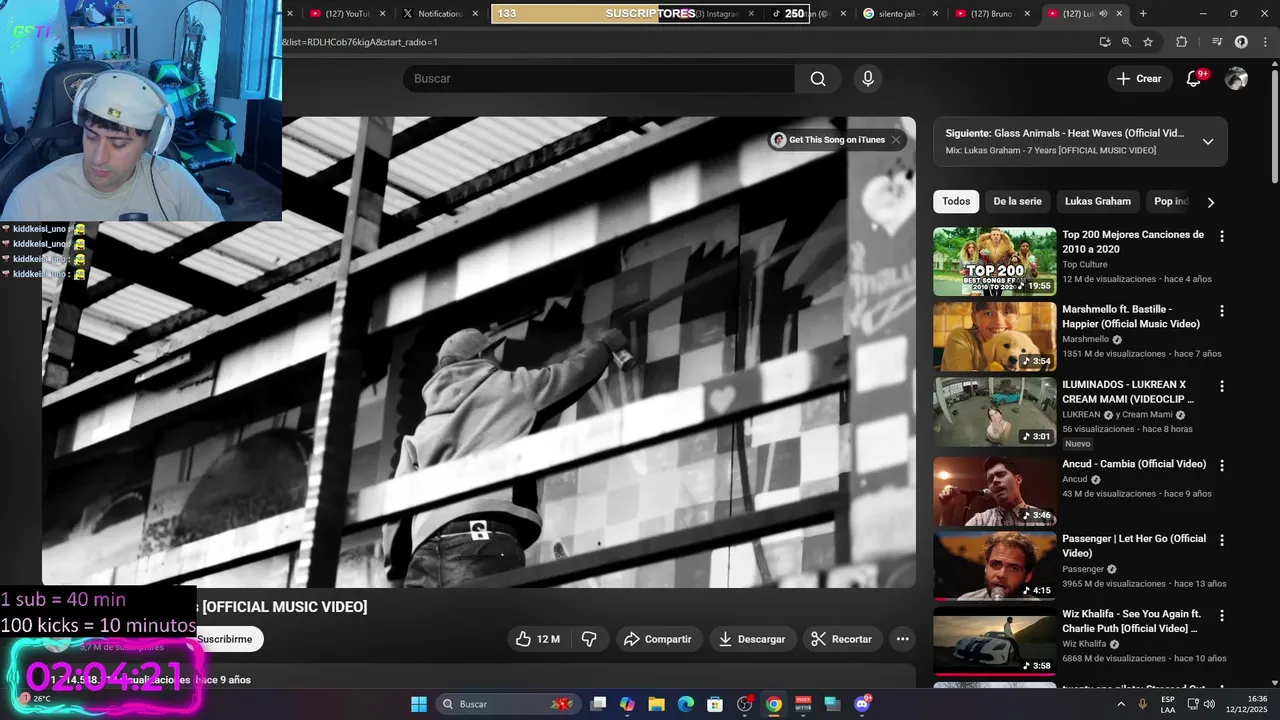The image size is (1280, 720).
Task: Open the ILUMINADOS - LUKREAN X CREAM MAMI video title
Action: click(x=1130, y=391)
